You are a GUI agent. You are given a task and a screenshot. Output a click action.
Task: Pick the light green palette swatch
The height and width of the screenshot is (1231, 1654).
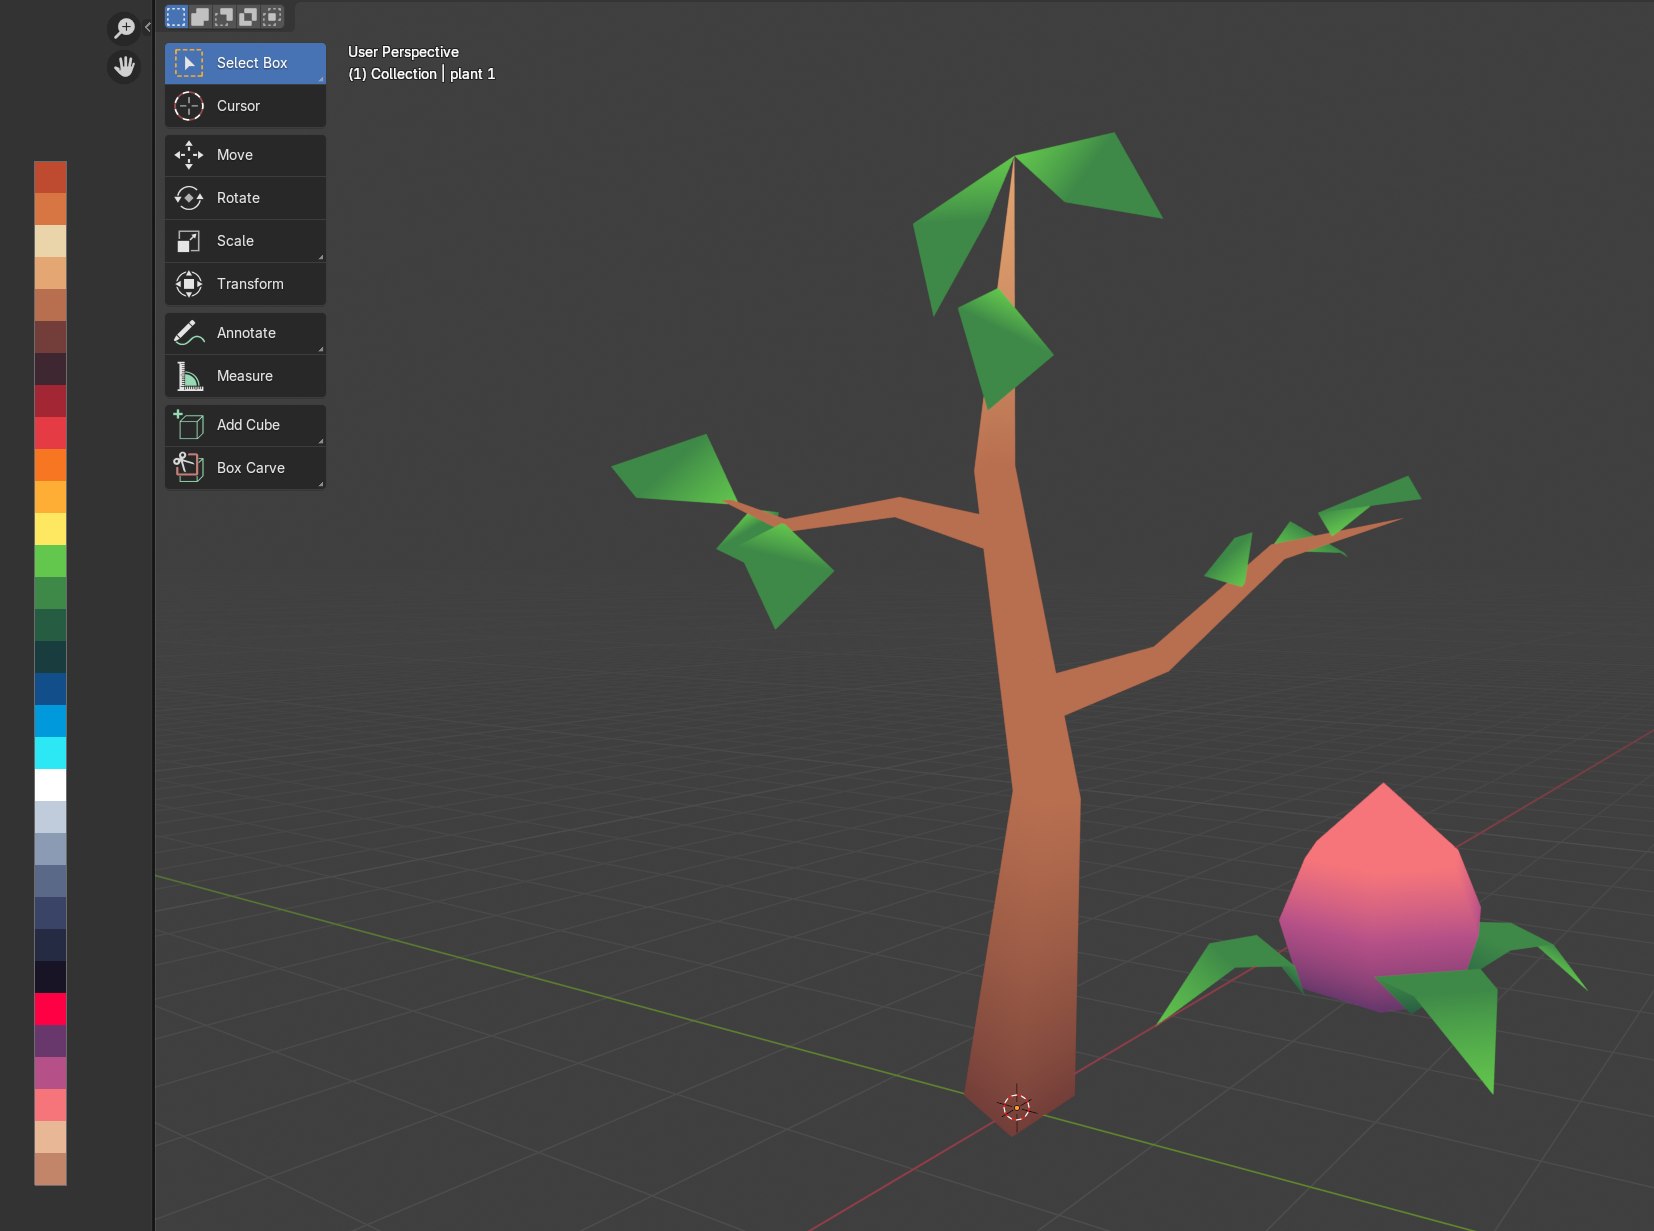[x=51, y=561]
